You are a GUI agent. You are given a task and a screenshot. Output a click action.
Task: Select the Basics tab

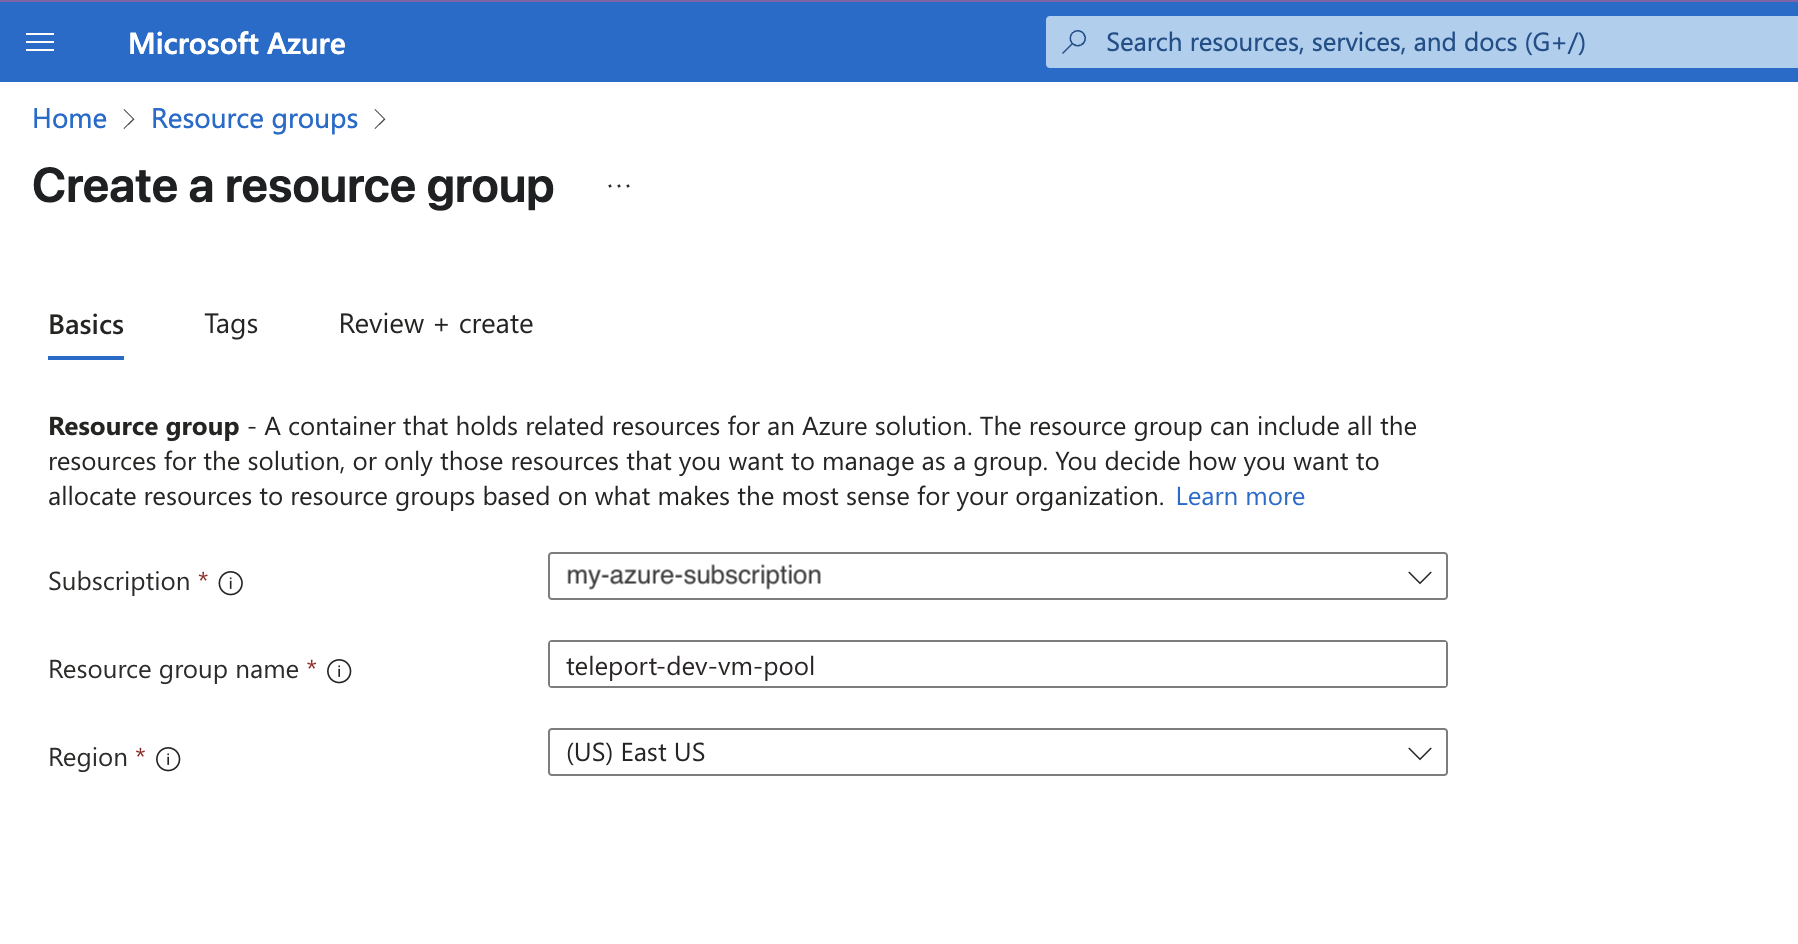click(x=85, y=324)
